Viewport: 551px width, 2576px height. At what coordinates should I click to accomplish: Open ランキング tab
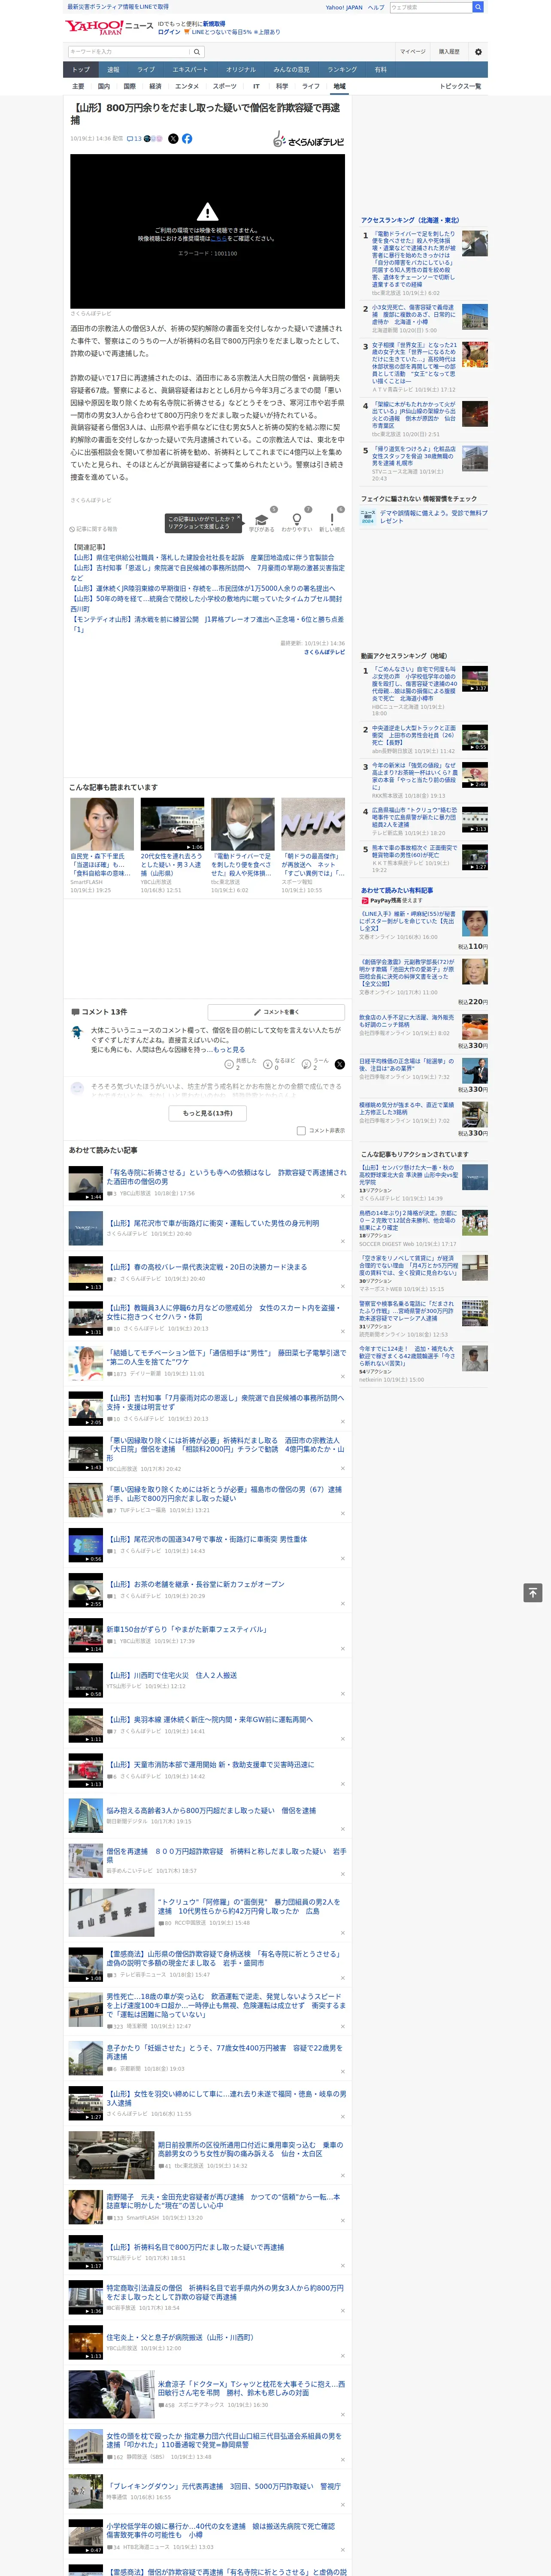342,70
